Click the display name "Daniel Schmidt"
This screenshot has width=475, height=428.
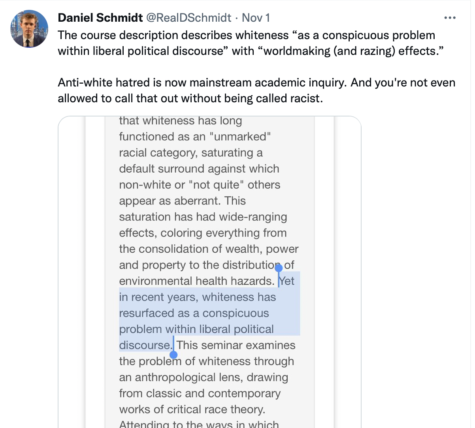point(100,18)
